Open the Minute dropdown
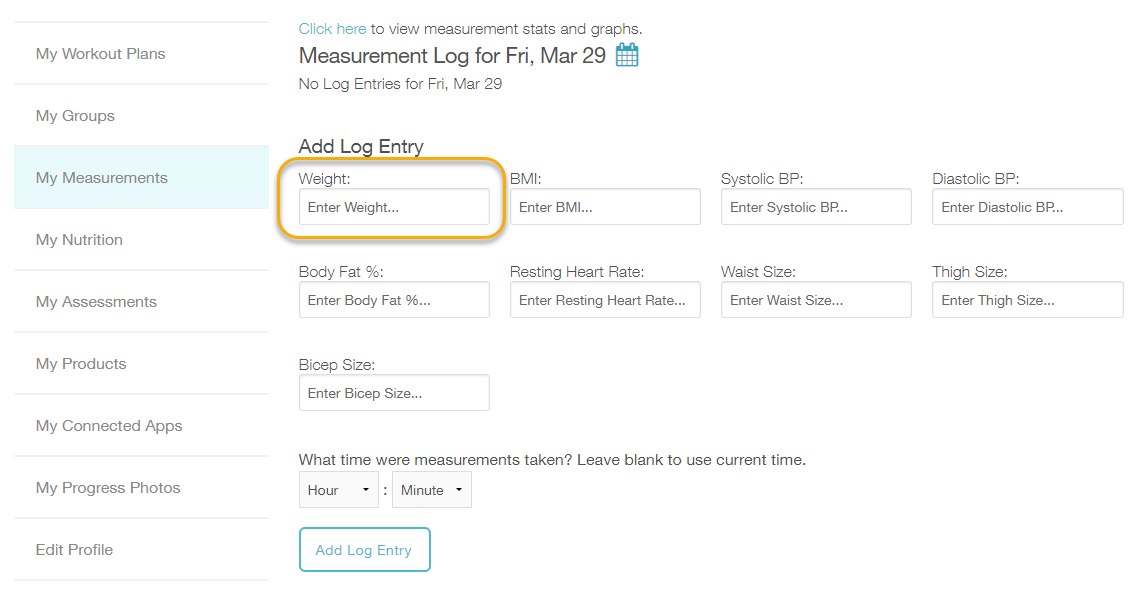 [x=431, y=490]
